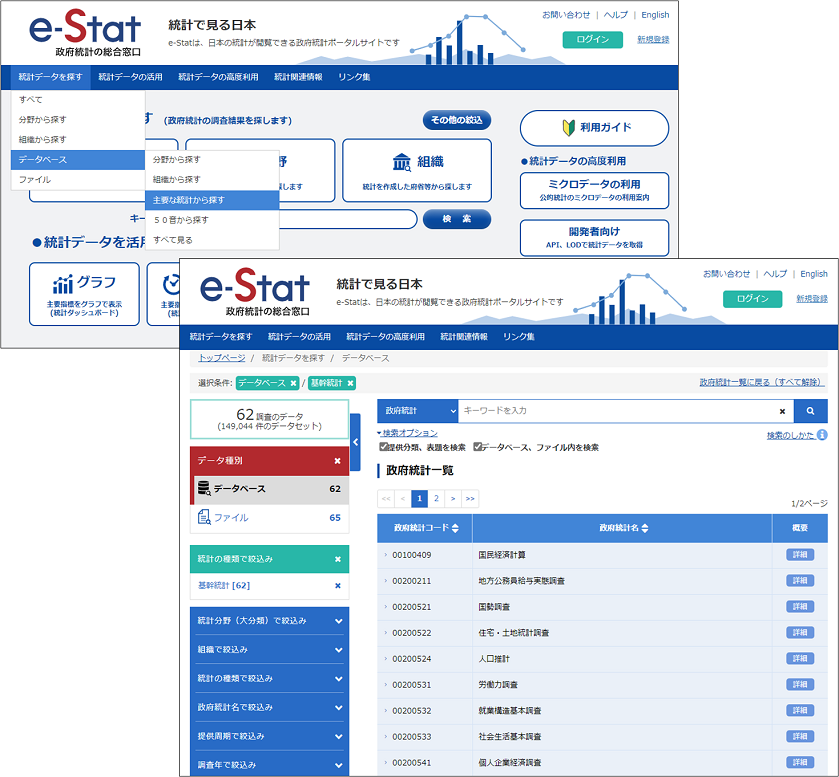Image resolution: width=839 pixels, height=777 pixels.
Task: Expand 調査年で絞込み filter
Action: click(x=269, y=765)
